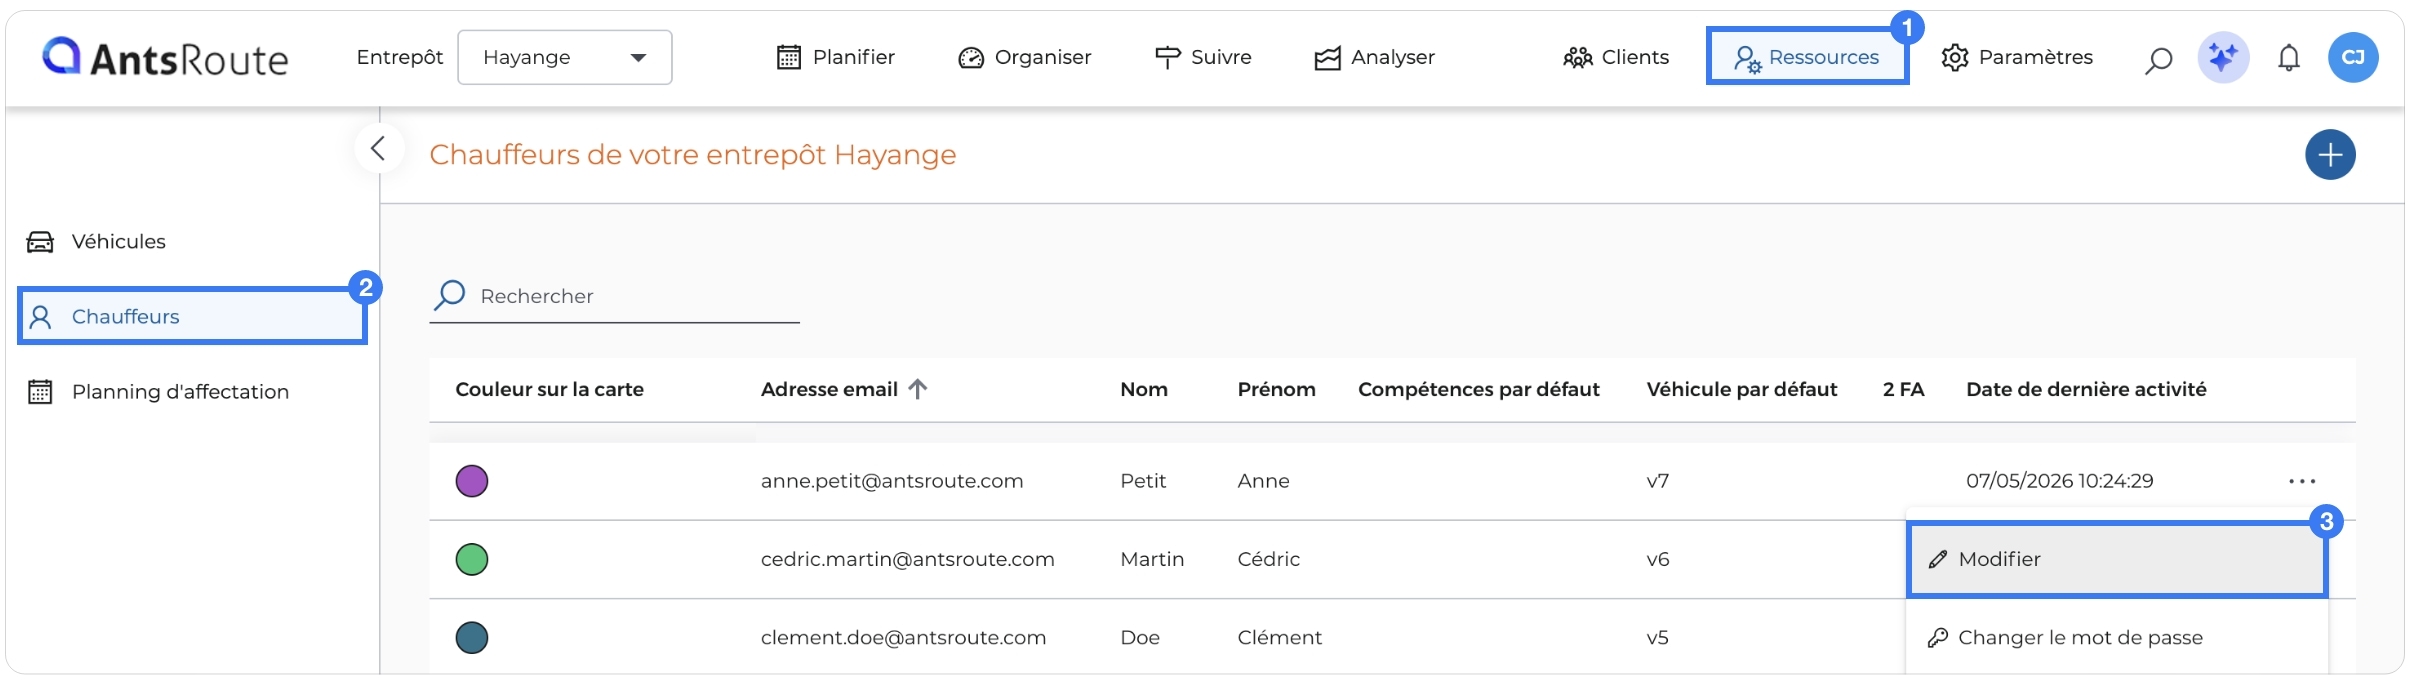Viewport: 2410px width, 680px height.
Task: Click the AntsRoute logo
Action: click(x=165, y=58)
